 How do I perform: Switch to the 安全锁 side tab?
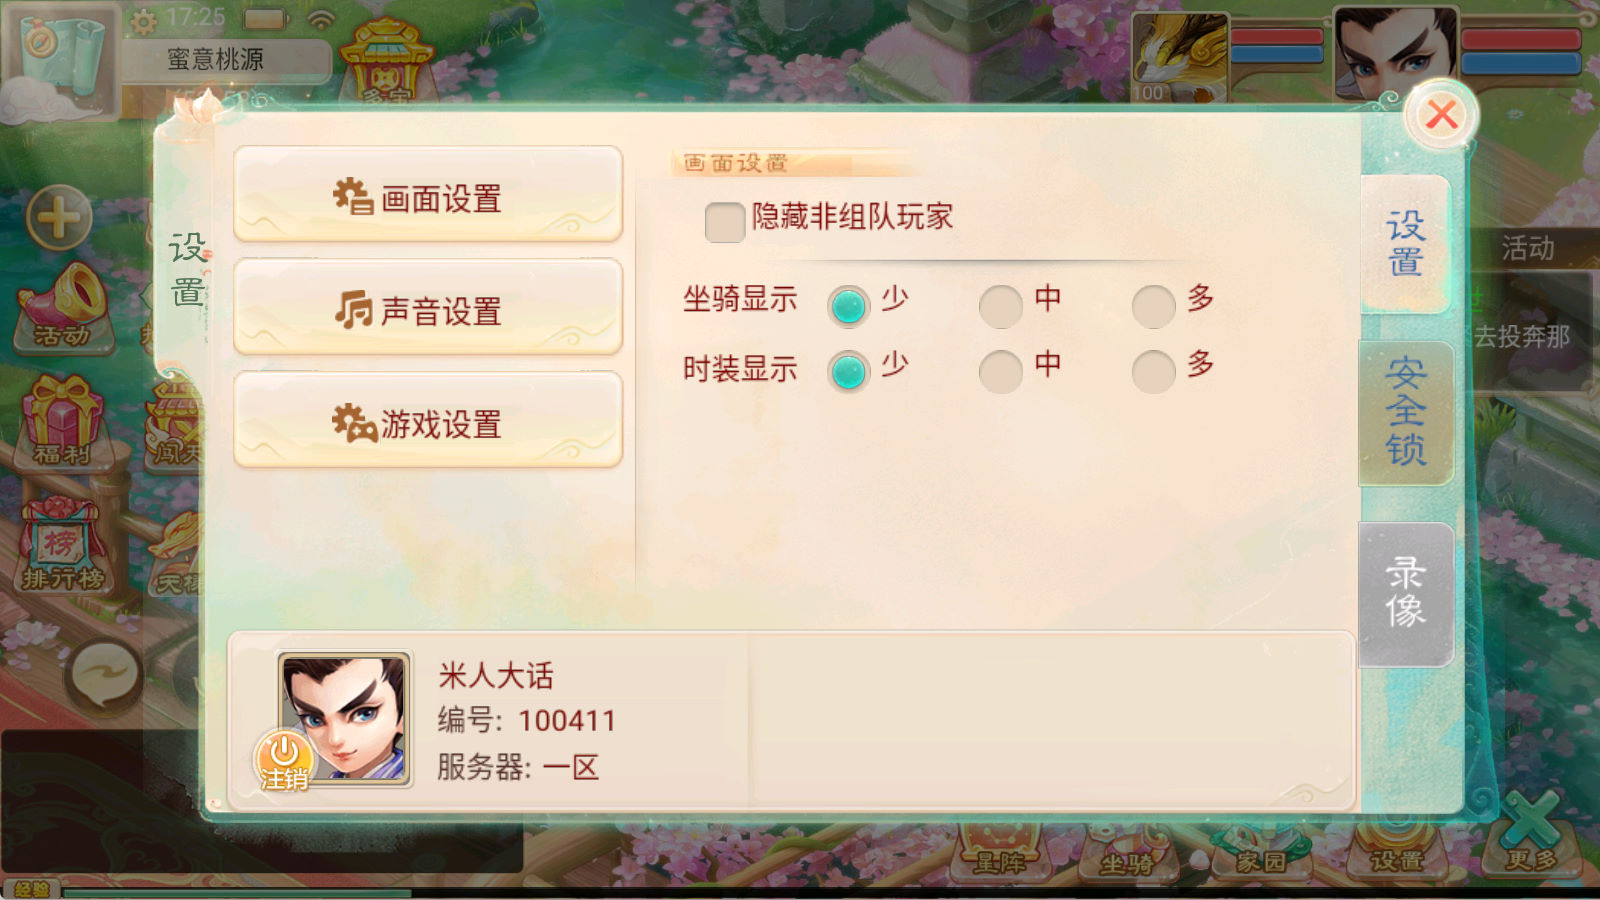[1406, 412]
